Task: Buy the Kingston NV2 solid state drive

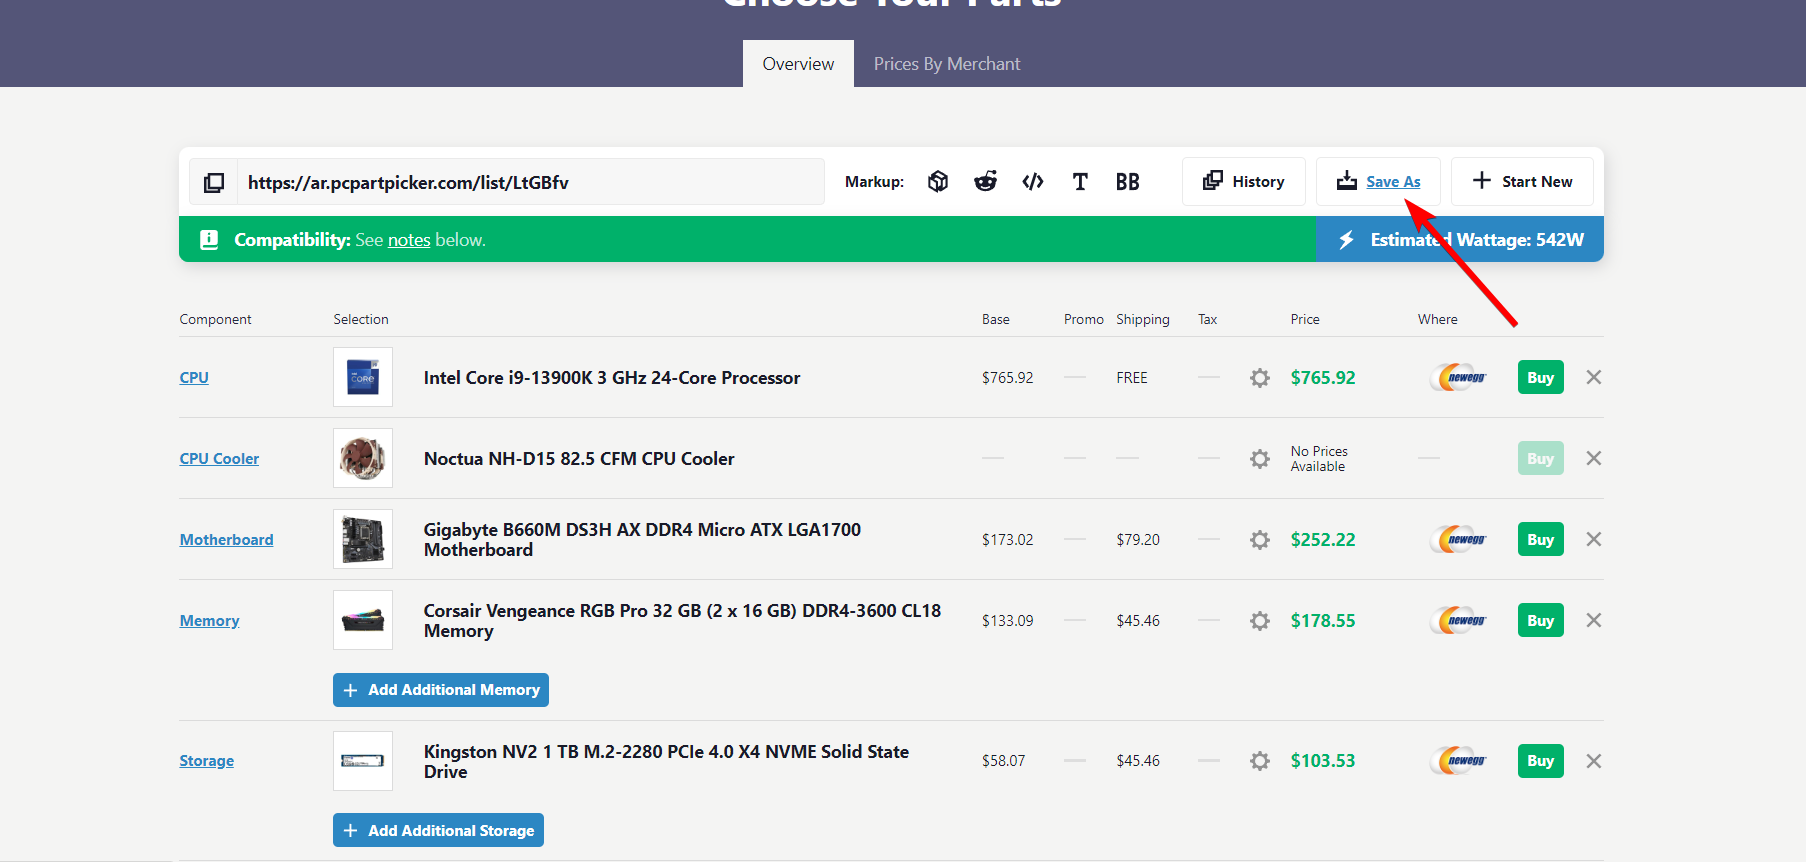Action: click(x=1540, y=761)
